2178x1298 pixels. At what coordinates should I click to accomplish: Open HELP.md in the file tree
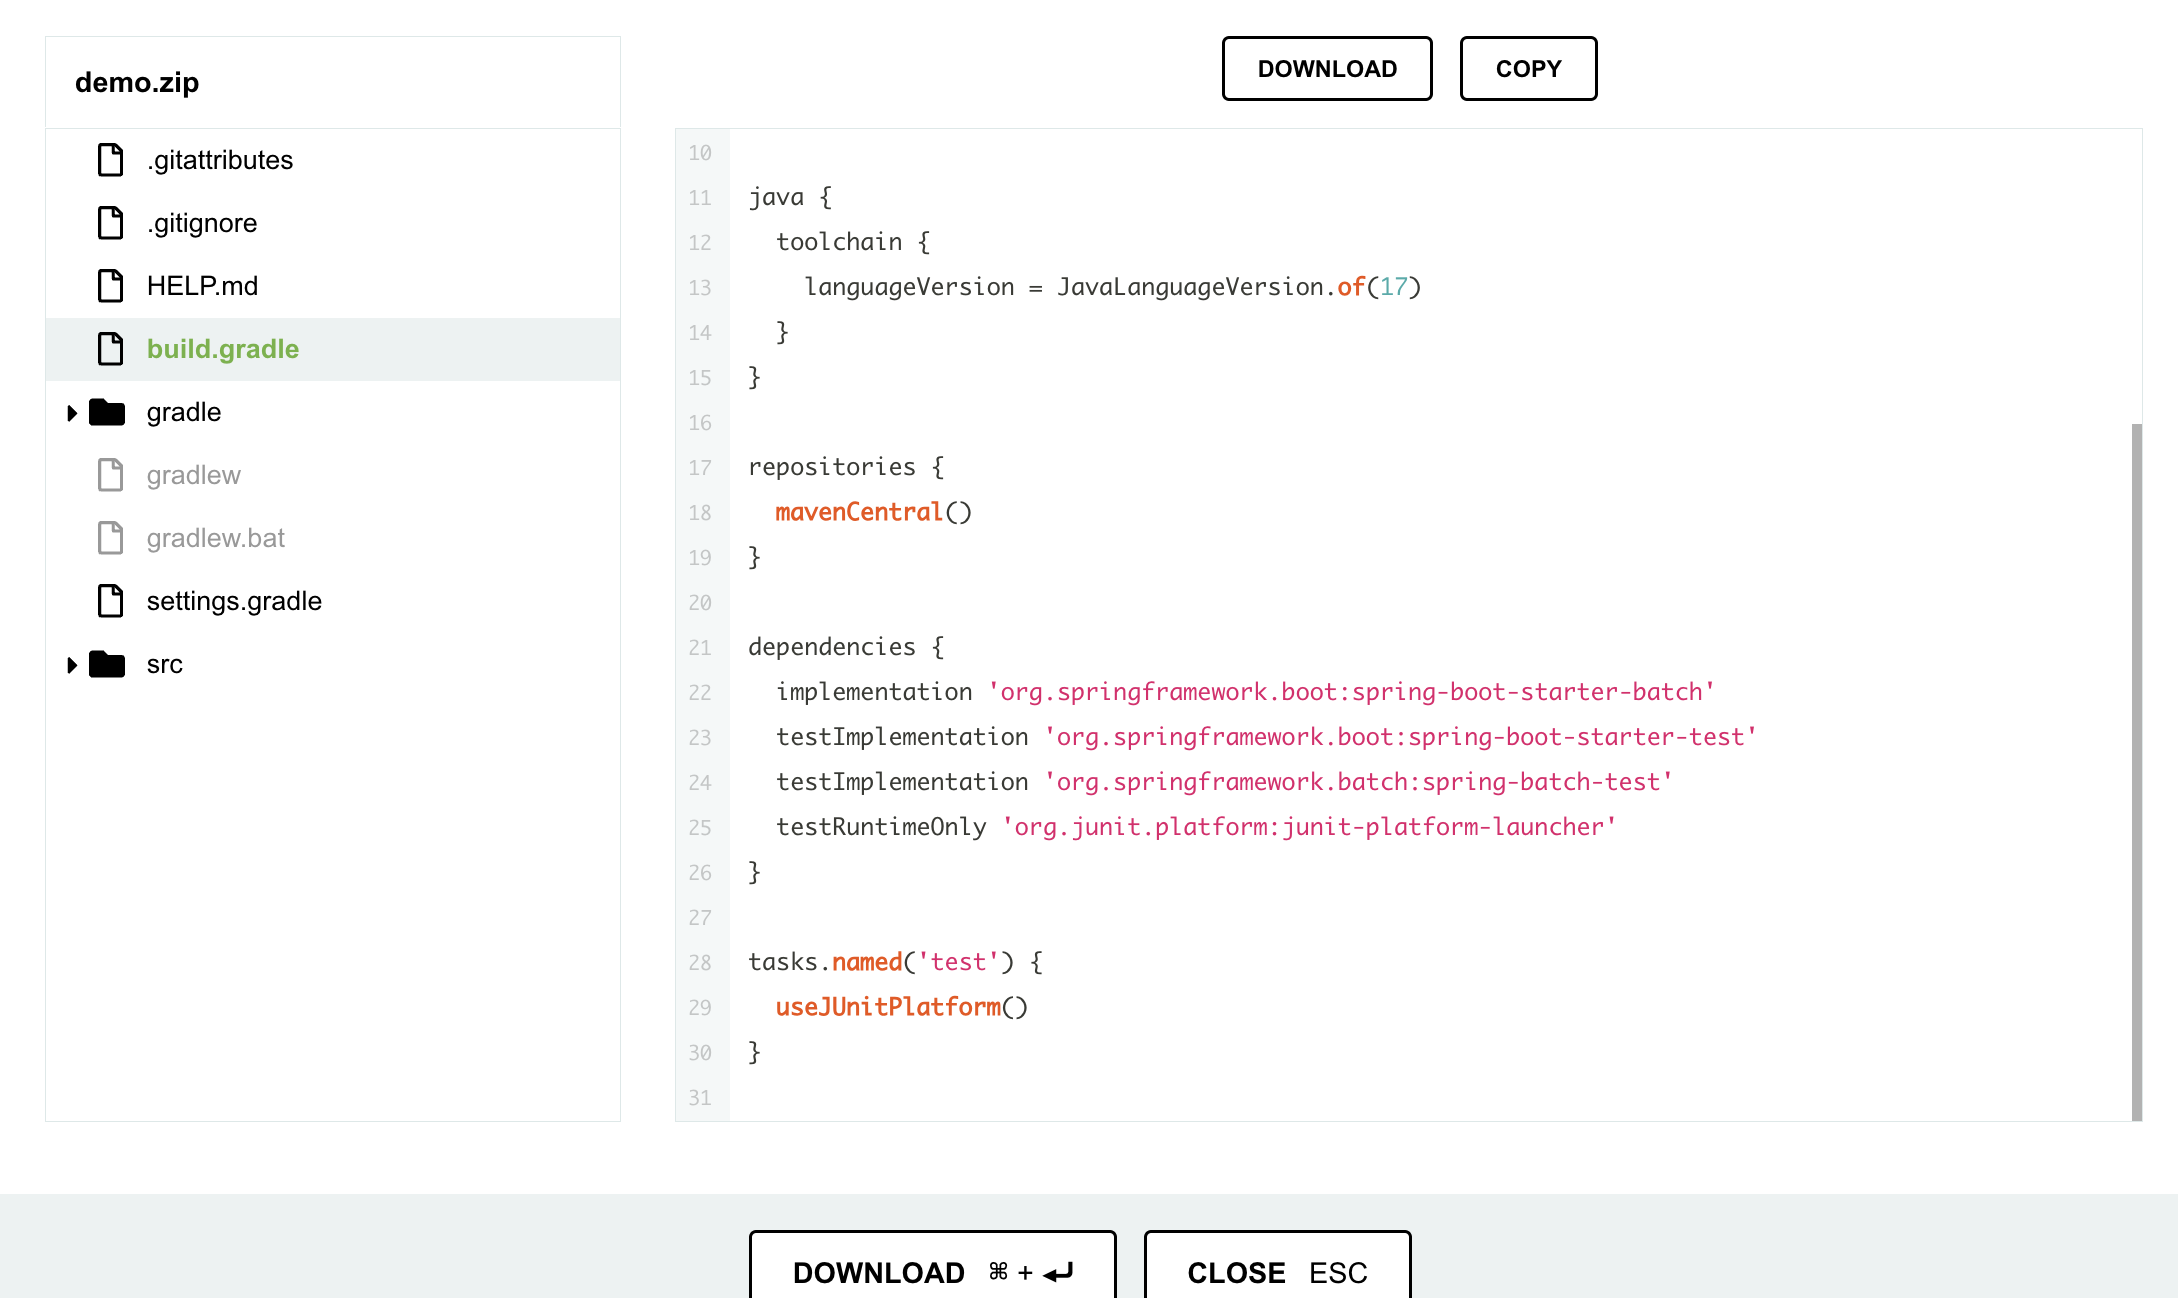tap(202, 286)
